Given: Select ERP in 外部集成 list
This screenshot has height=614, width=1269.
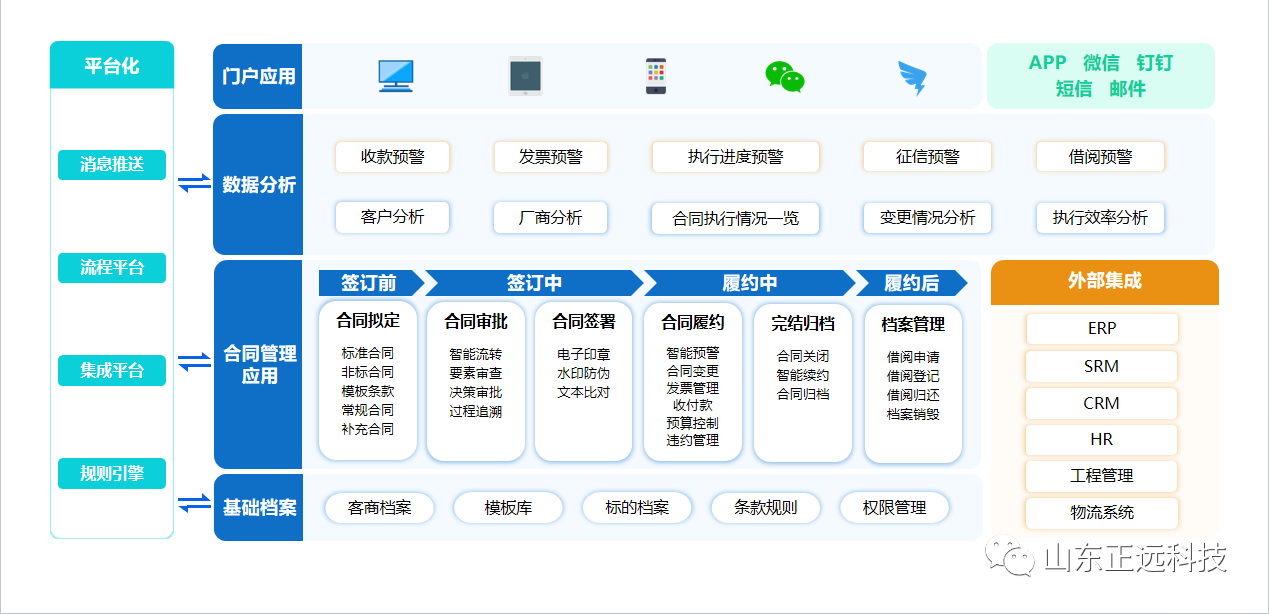Looking at the screenshot, I should coord(1101,329).
